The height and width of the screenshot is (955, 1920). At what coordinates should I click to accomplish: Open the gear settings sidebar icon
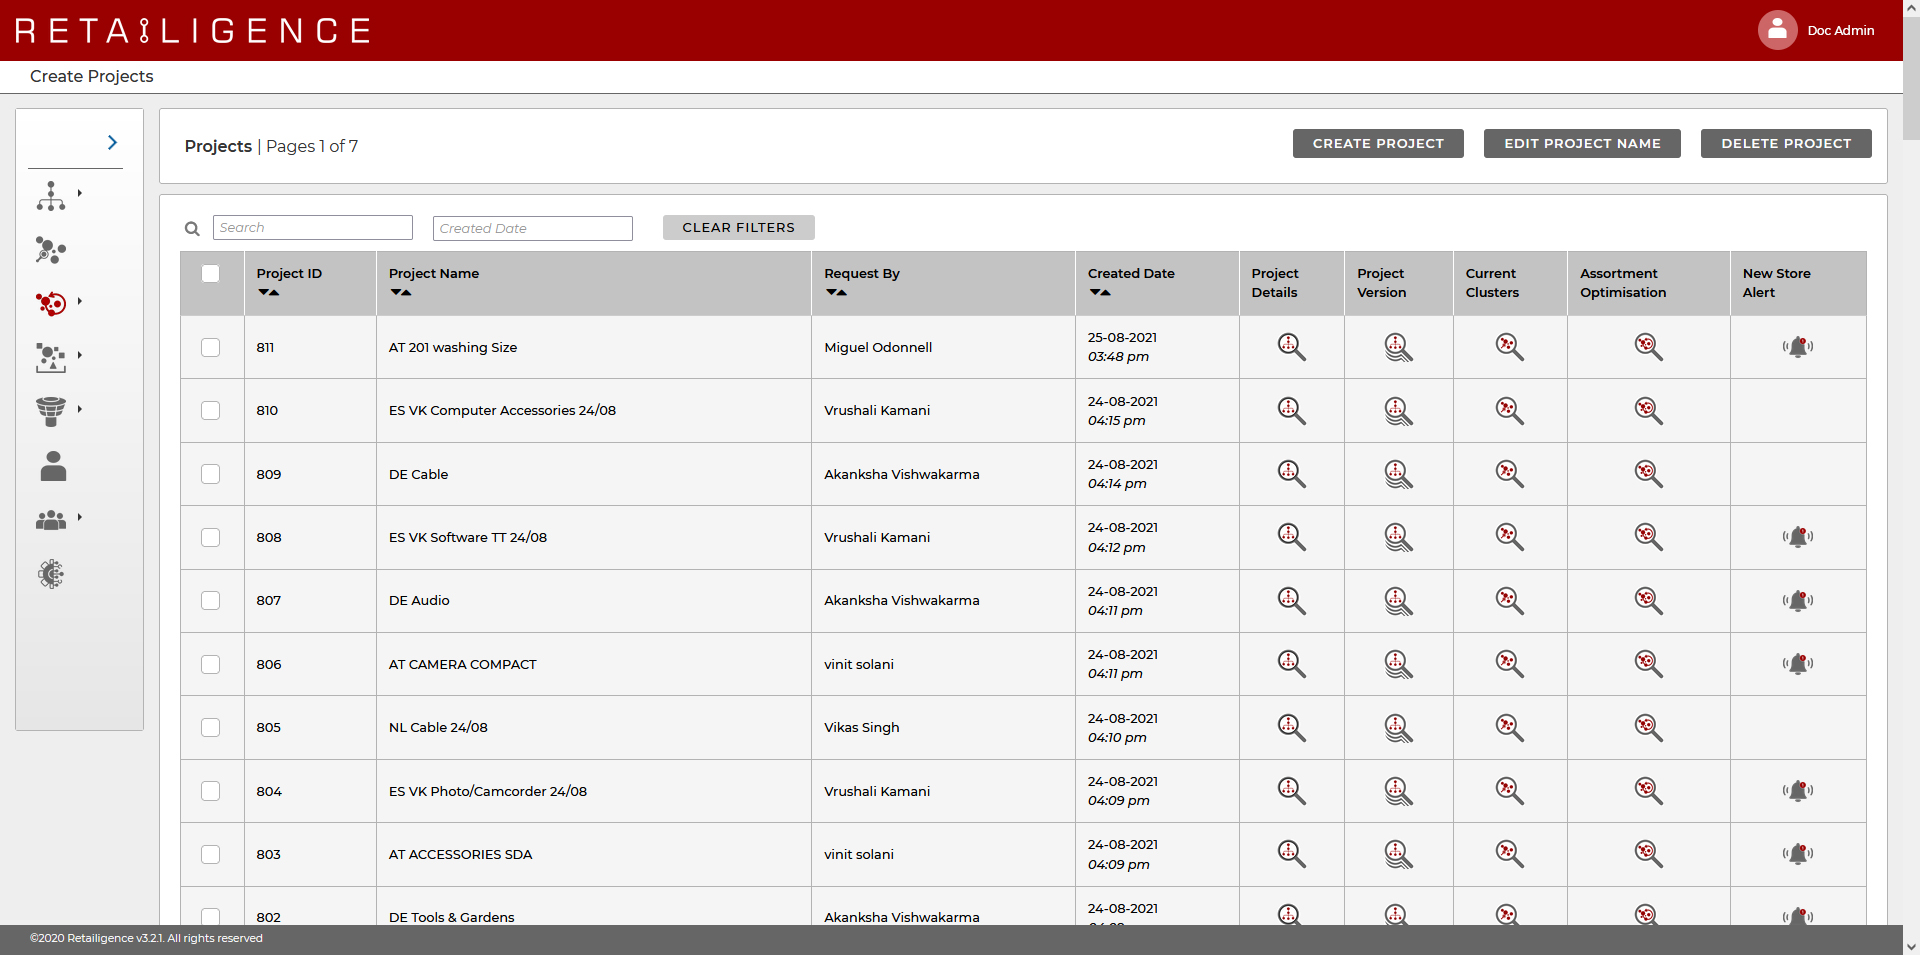click(x=51, y=574)
